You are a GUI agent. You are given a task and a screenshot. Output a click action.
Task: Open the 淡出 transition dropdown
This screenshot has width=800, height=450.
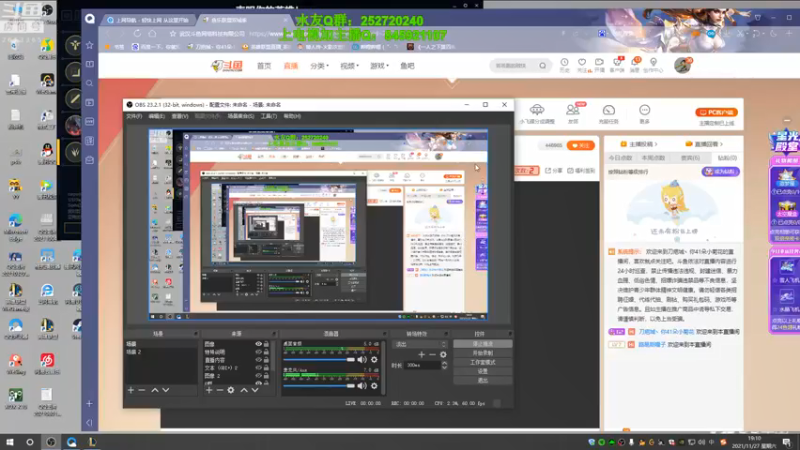pos(419,344)
